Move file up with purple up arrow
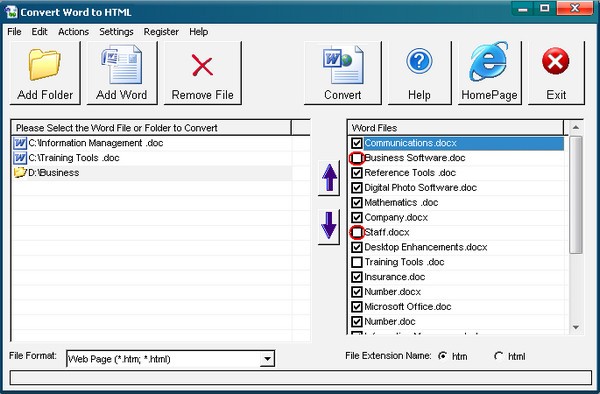600x394 pixels. (x=329, y=177)
